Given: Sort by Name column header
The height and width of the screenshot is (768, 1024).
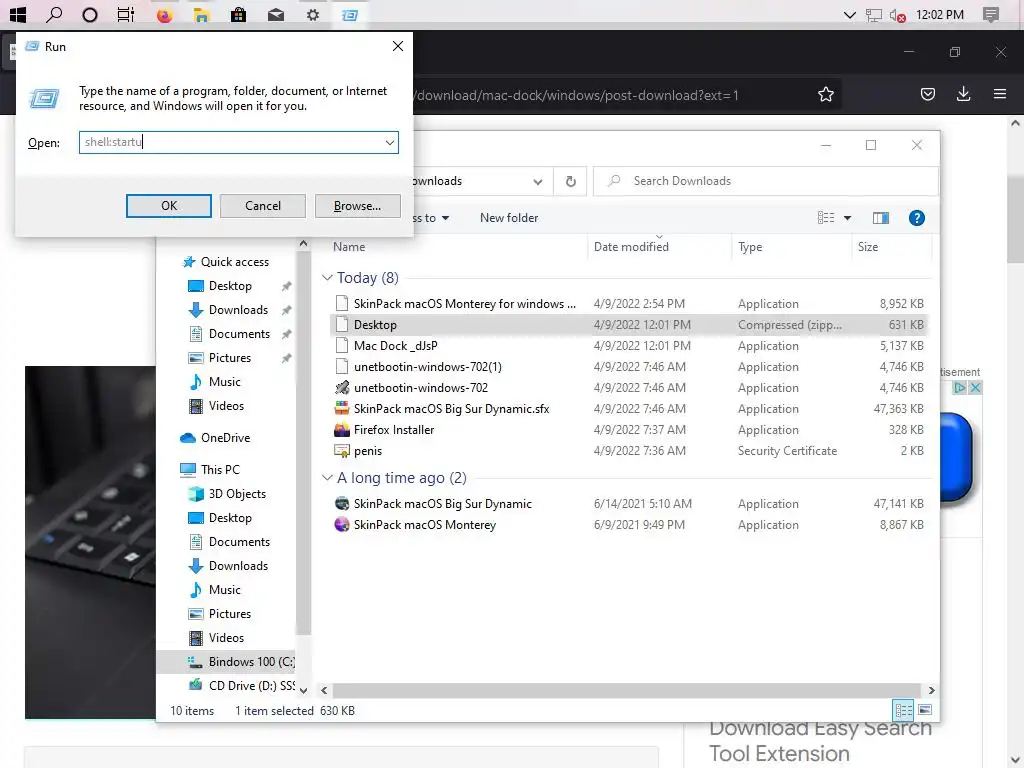Looking at the screenshot, I should coord(349,247).
